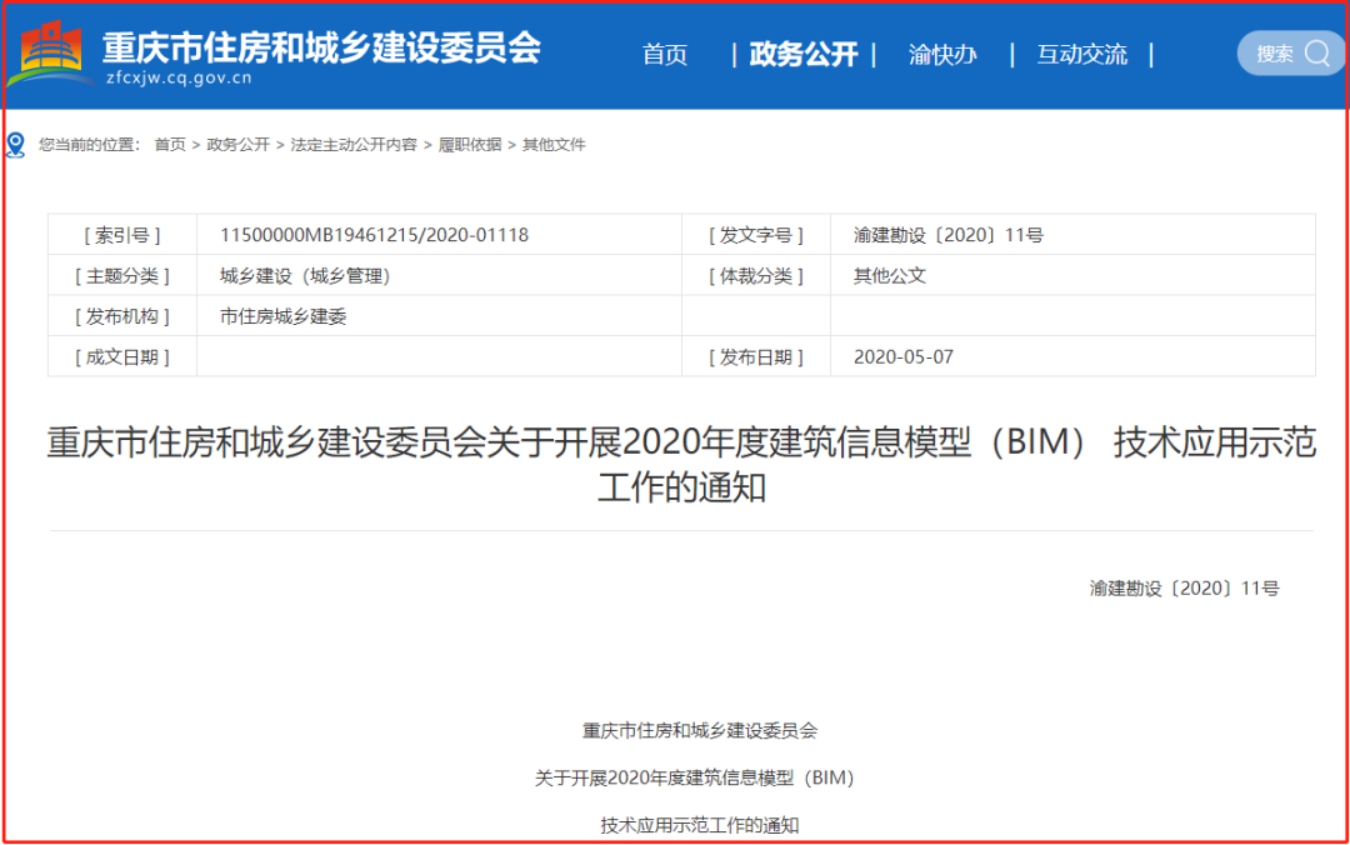
Task: Open the 政务公开 navigation menu item
Action: coord(803,54)
